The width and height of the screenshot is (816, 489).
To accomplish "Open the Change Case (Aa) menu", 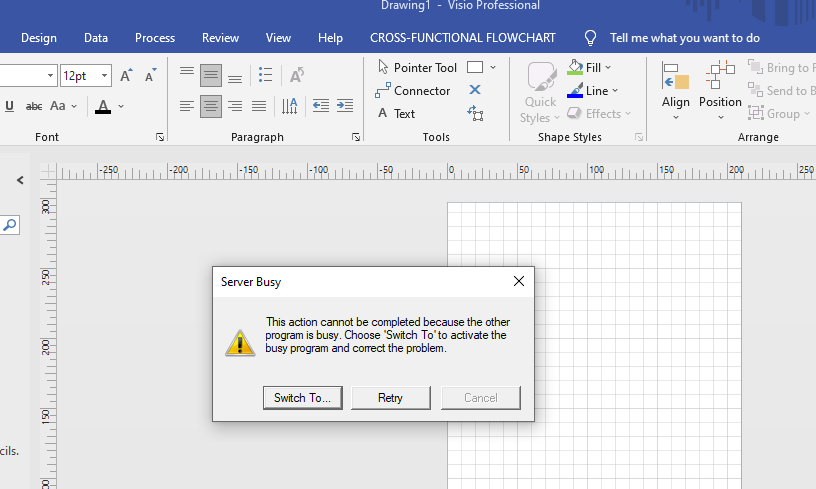I will [x=63, y=106].
